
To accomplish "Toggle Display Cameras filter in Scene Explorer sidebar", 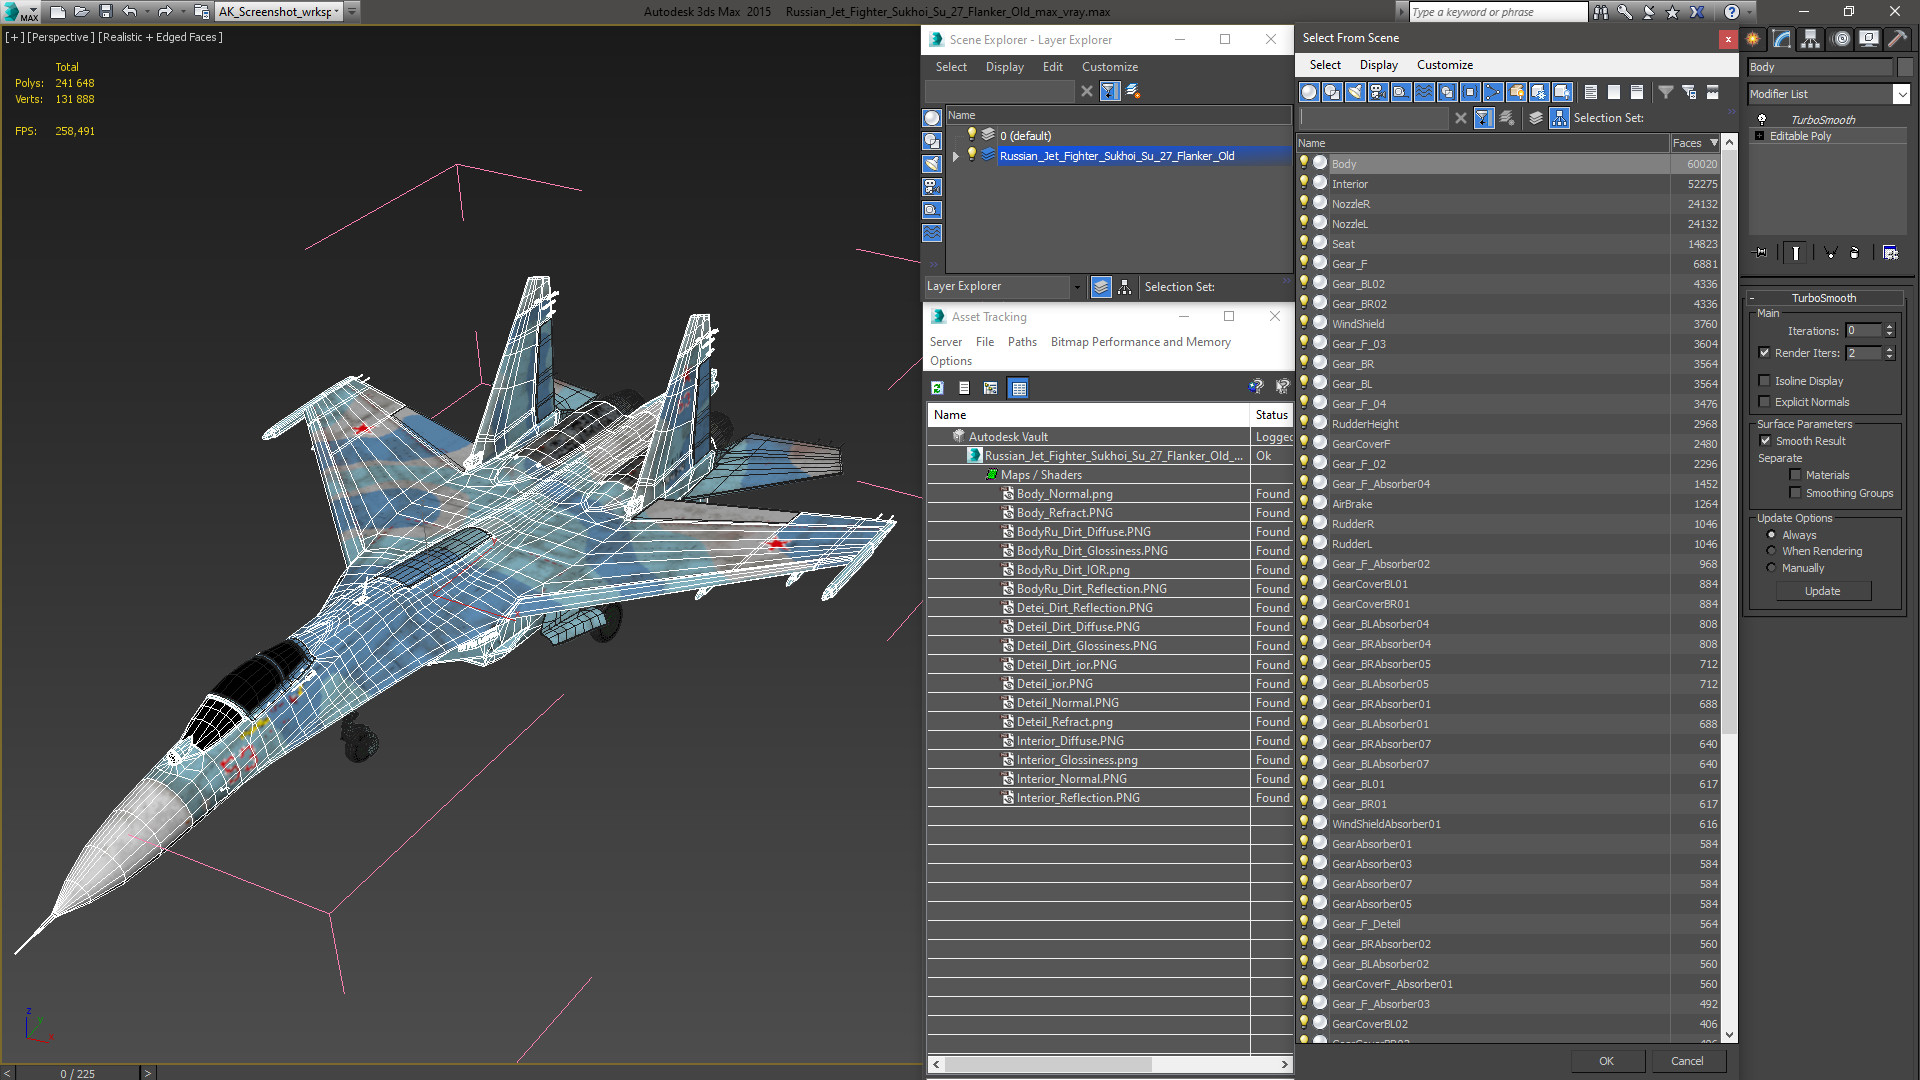I will point(932,187).
